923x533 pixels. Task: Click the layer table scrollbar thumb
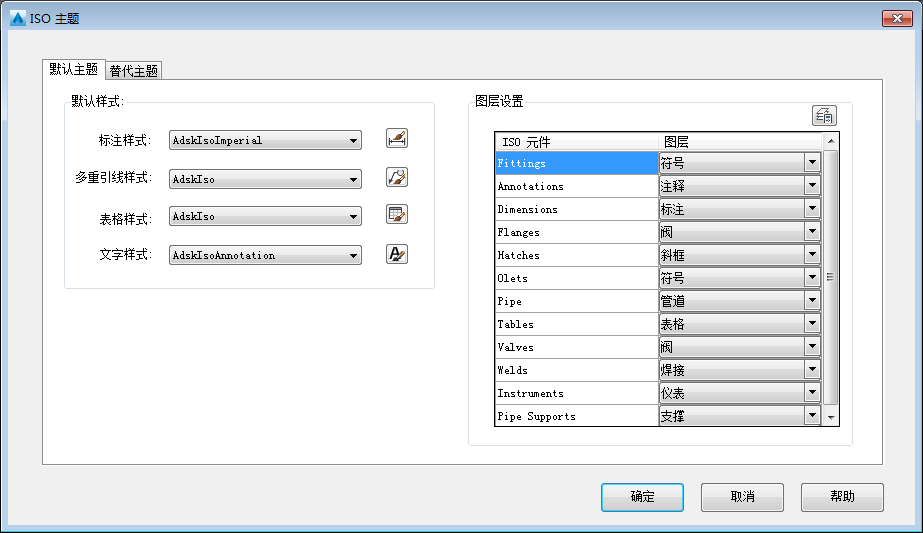point(831,277)
